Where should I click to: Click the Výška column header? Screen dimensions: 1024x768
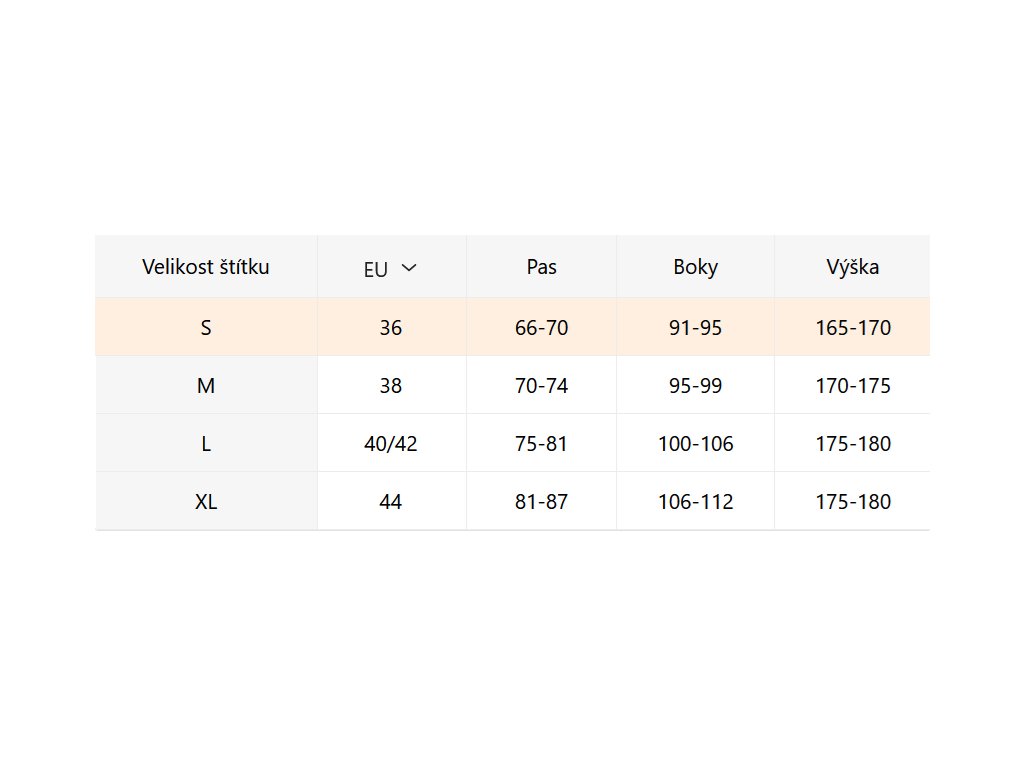click(852, 267)
